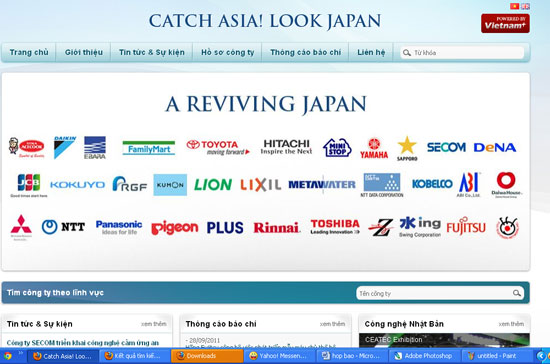Click xem thêm in Tin tức & Sự kiện
This screenshot has height=364, width=550.
(x=154, y=324)
